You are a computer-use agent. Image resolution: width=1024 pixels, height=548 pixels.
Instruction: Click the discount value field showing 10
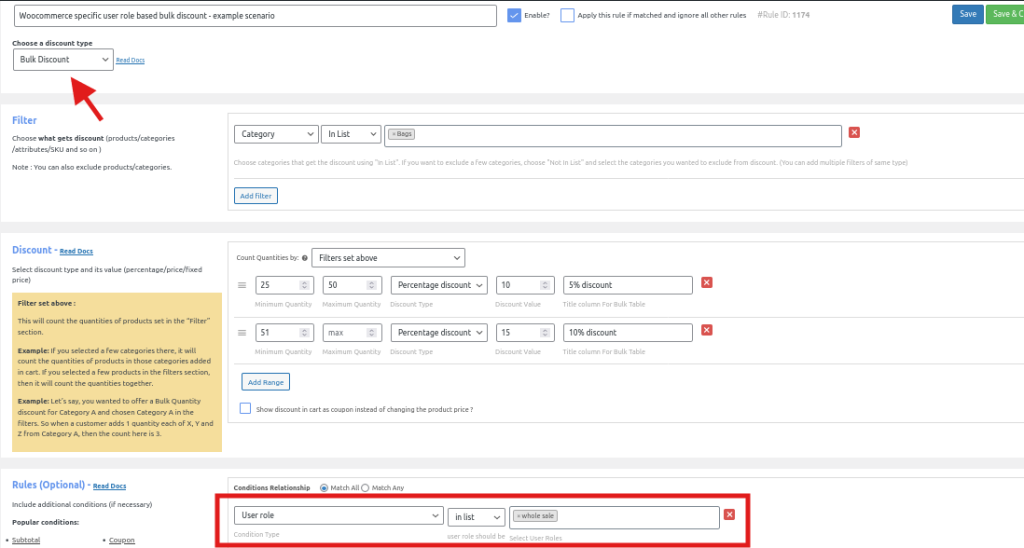click(x=525, y=285)
